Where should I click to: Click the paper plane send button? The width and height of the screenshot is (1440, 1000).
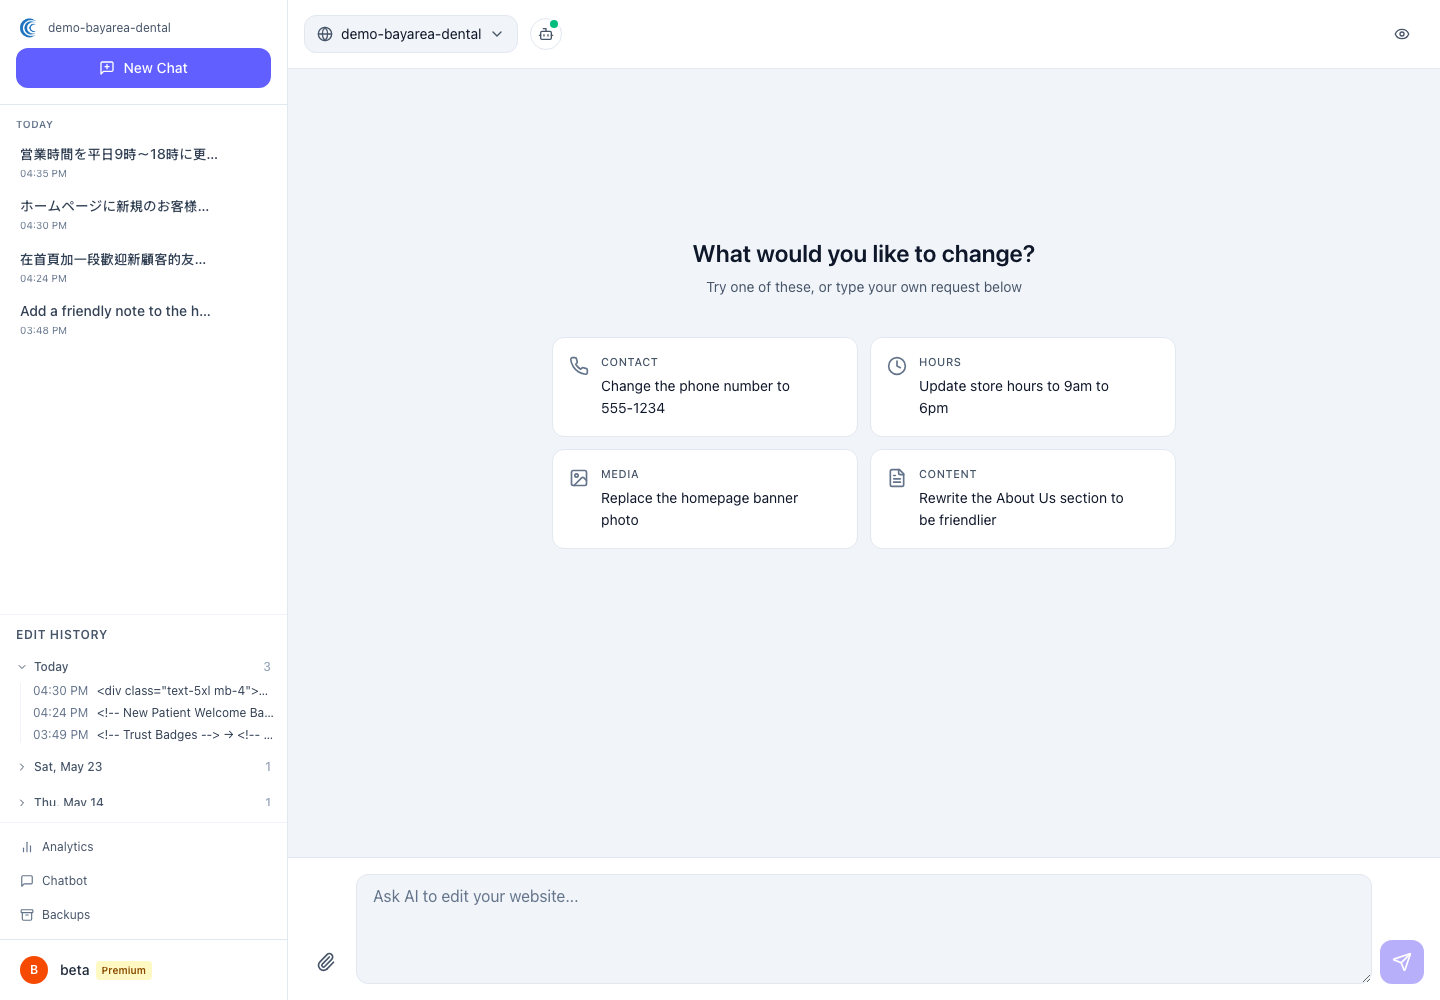pos(1402,962)
